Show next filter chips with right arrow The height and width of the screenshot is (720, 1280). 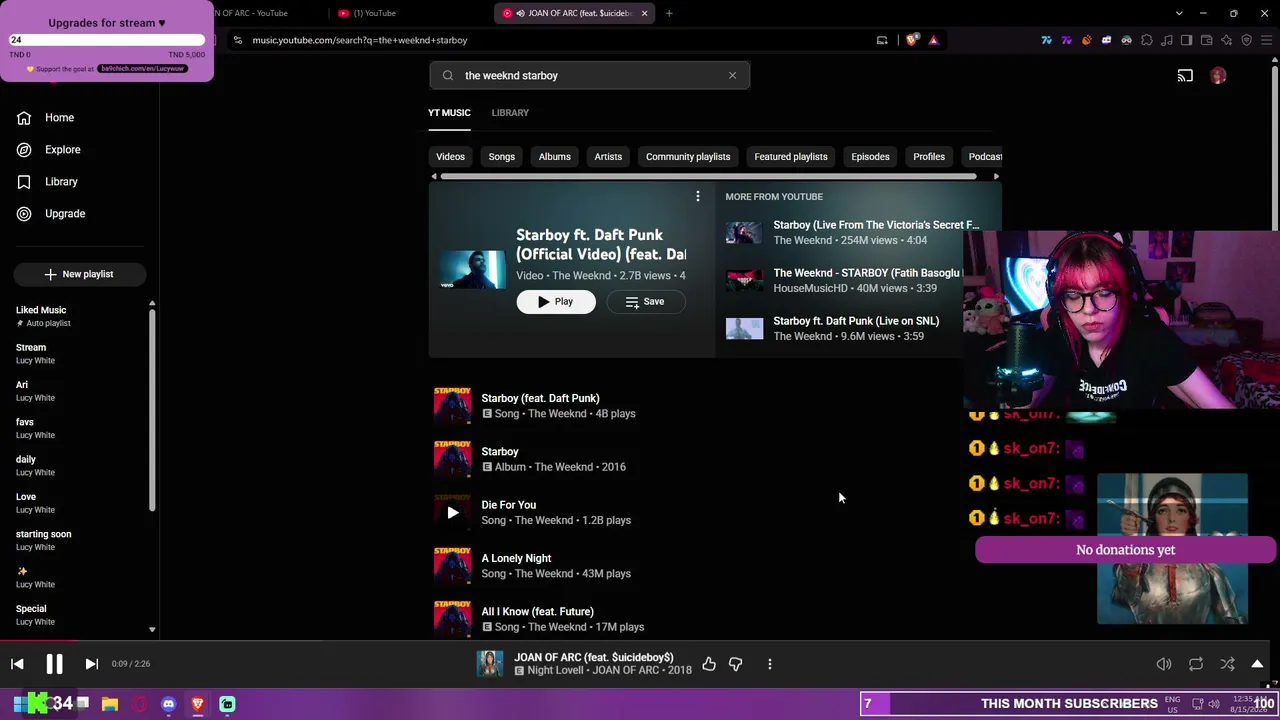point(996,177)
